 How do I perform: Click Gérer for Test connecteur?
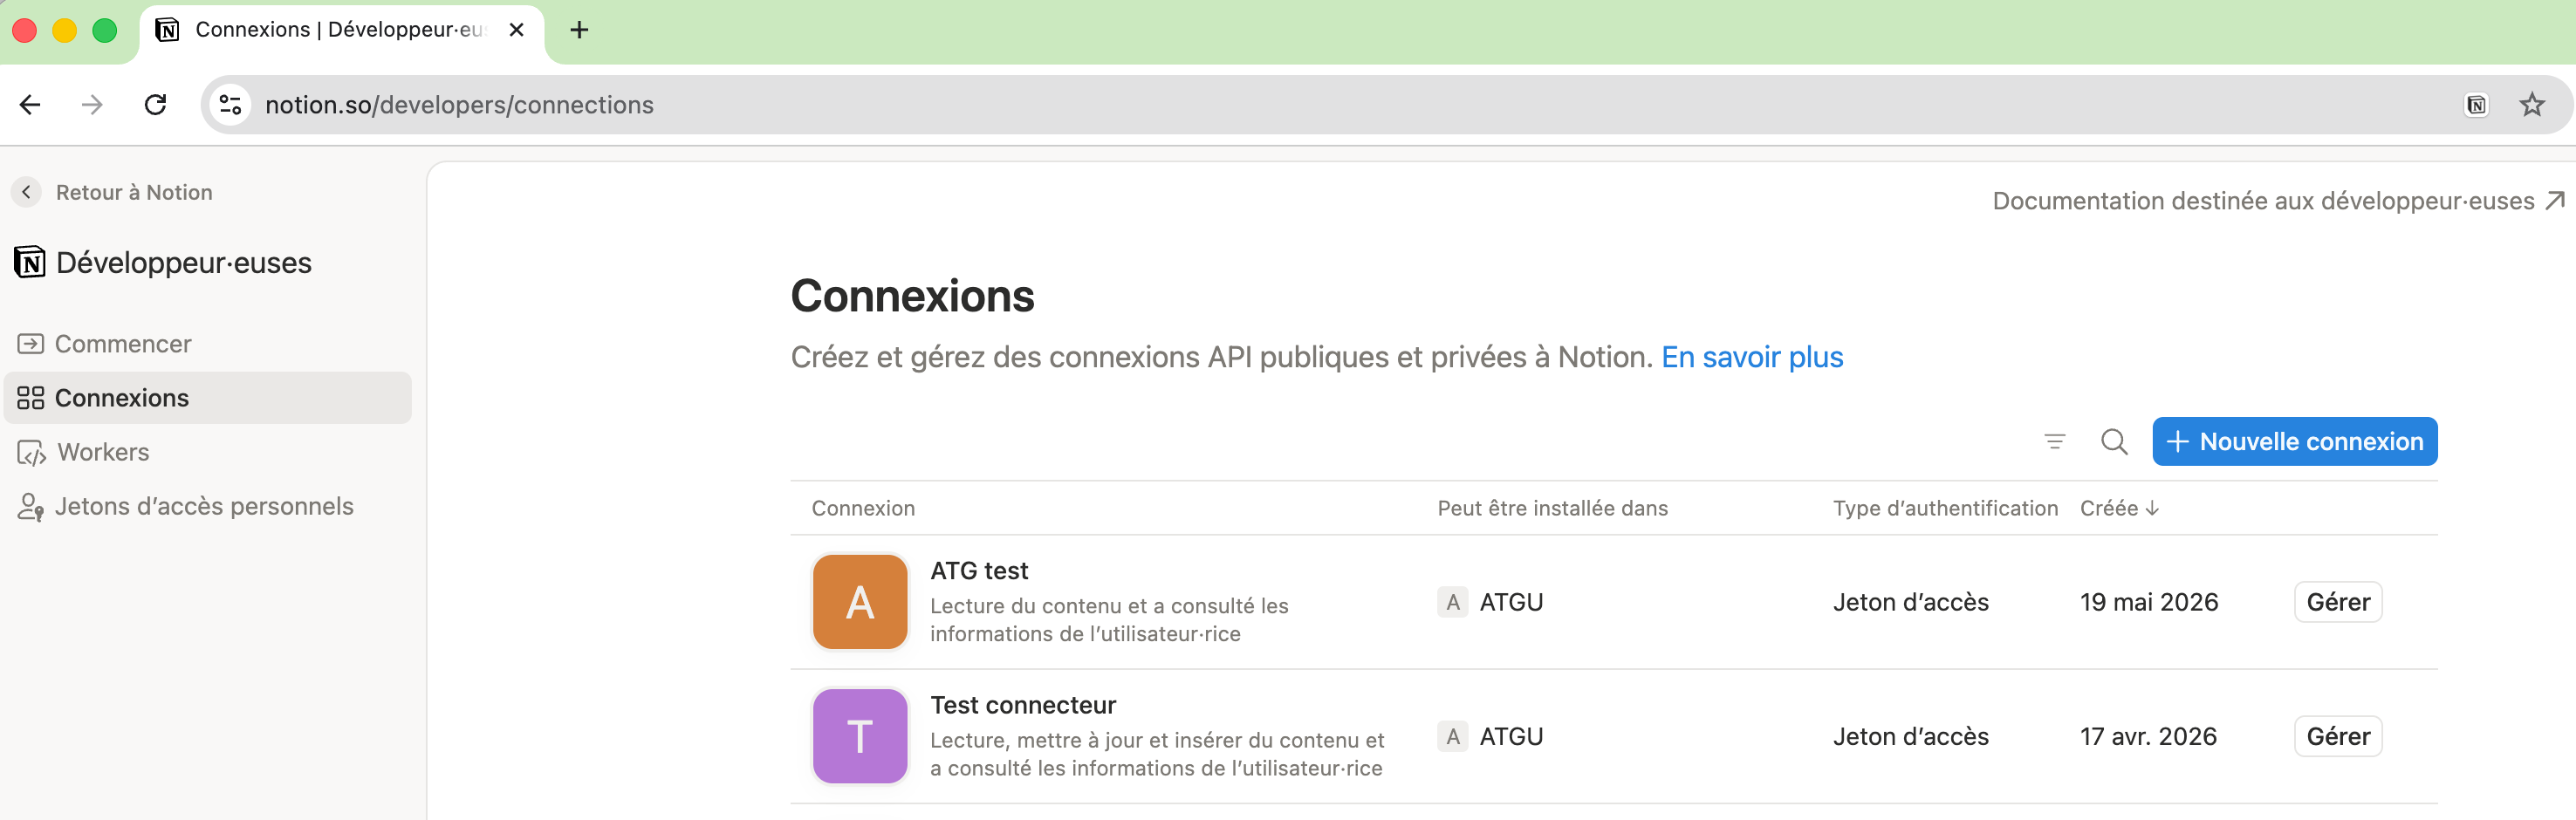tap(2338, 736)
